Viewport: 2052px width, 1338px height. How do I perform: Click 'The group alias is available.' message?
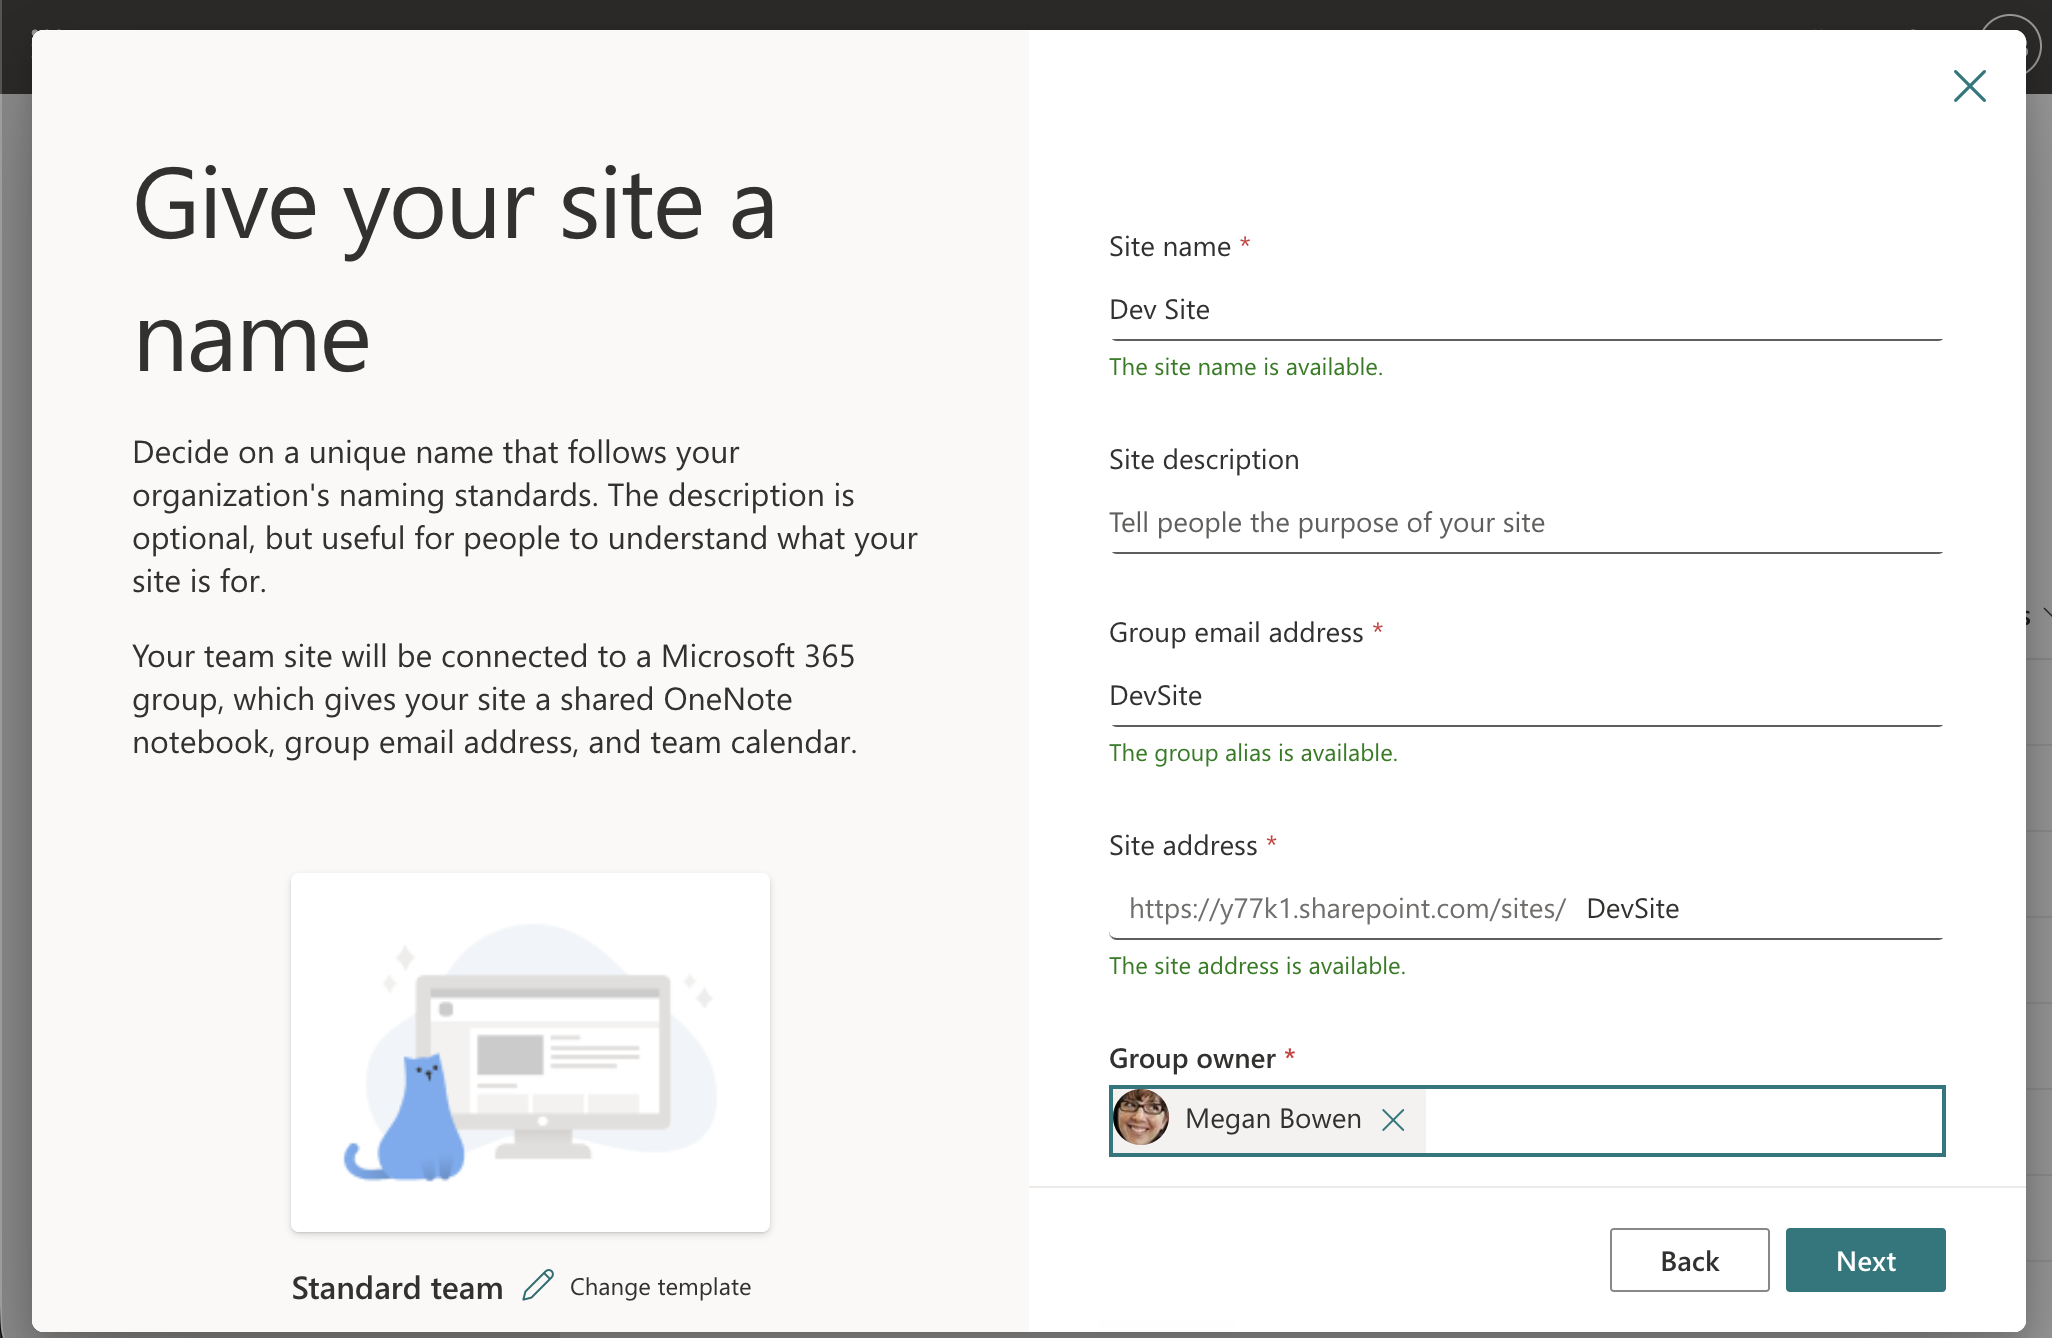(x=1253, y=753)
